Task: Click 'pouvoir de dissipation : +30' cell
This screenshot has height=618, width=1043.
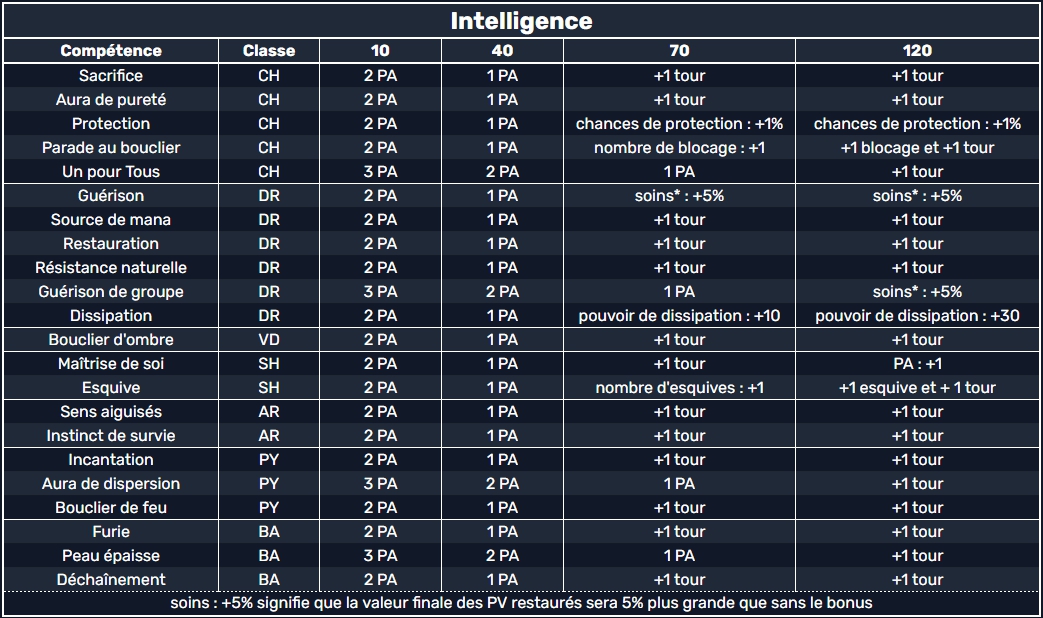Action: coord(917,316)
